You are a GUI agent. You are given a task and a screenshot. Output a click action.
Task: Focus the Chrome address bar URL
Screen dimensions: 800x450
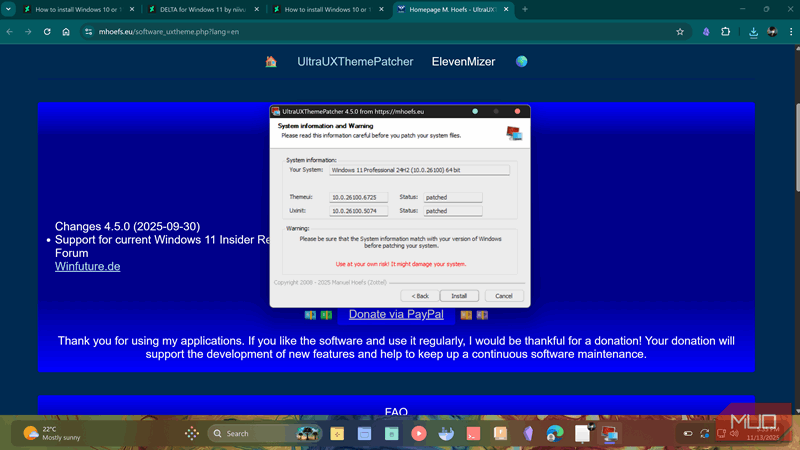[168, 32]
